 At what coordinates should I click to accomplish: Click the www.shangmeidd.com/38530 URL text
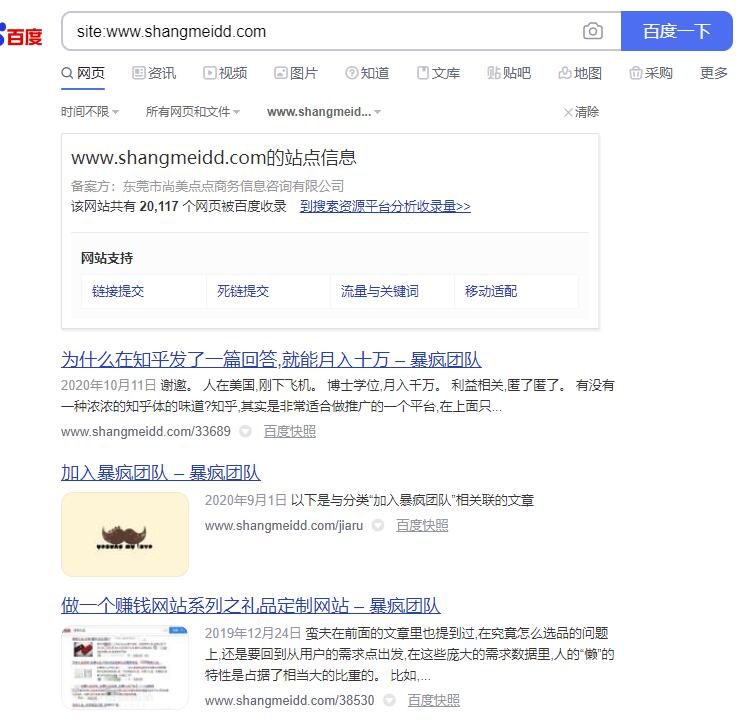[290, 700]
